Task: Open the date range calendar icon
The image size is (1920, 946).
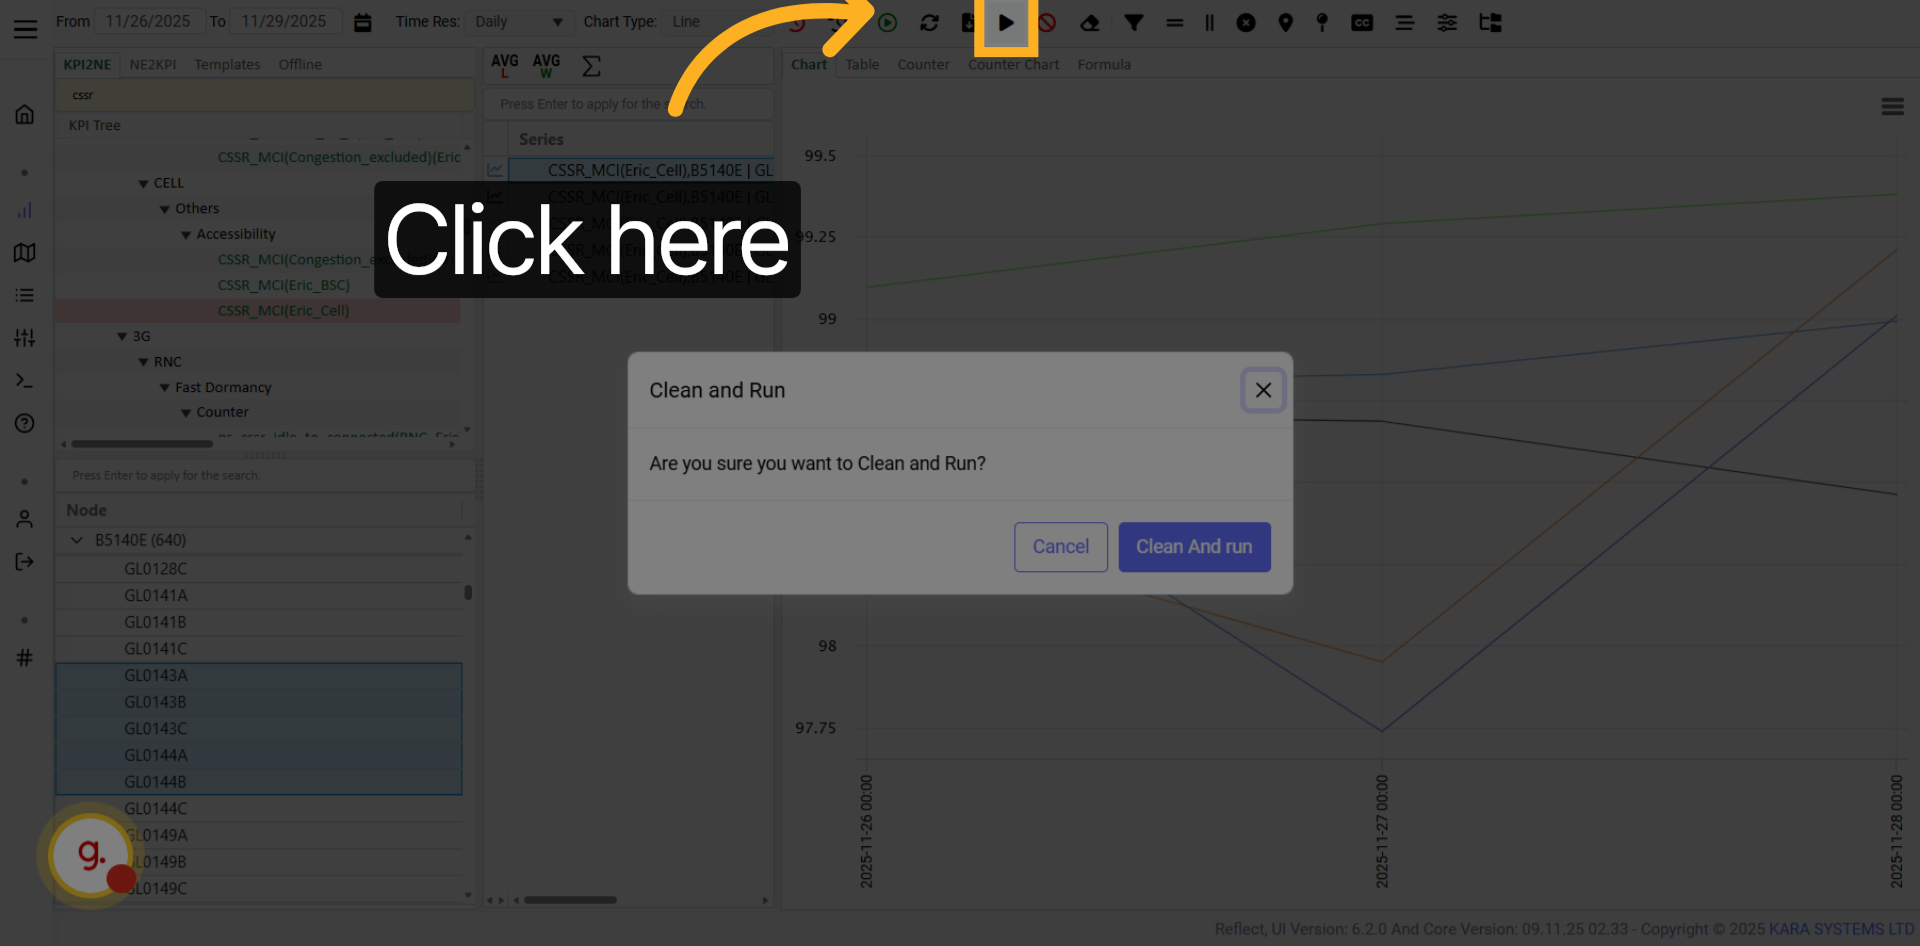Action: (363, 22)
